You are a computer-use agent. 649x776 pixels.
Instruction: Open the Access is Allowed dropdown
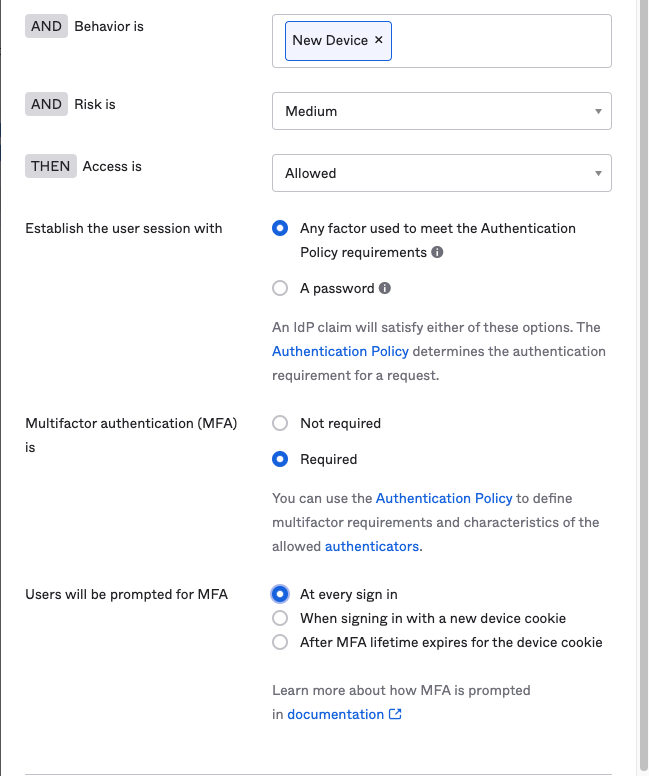click(x=441, y=173)
